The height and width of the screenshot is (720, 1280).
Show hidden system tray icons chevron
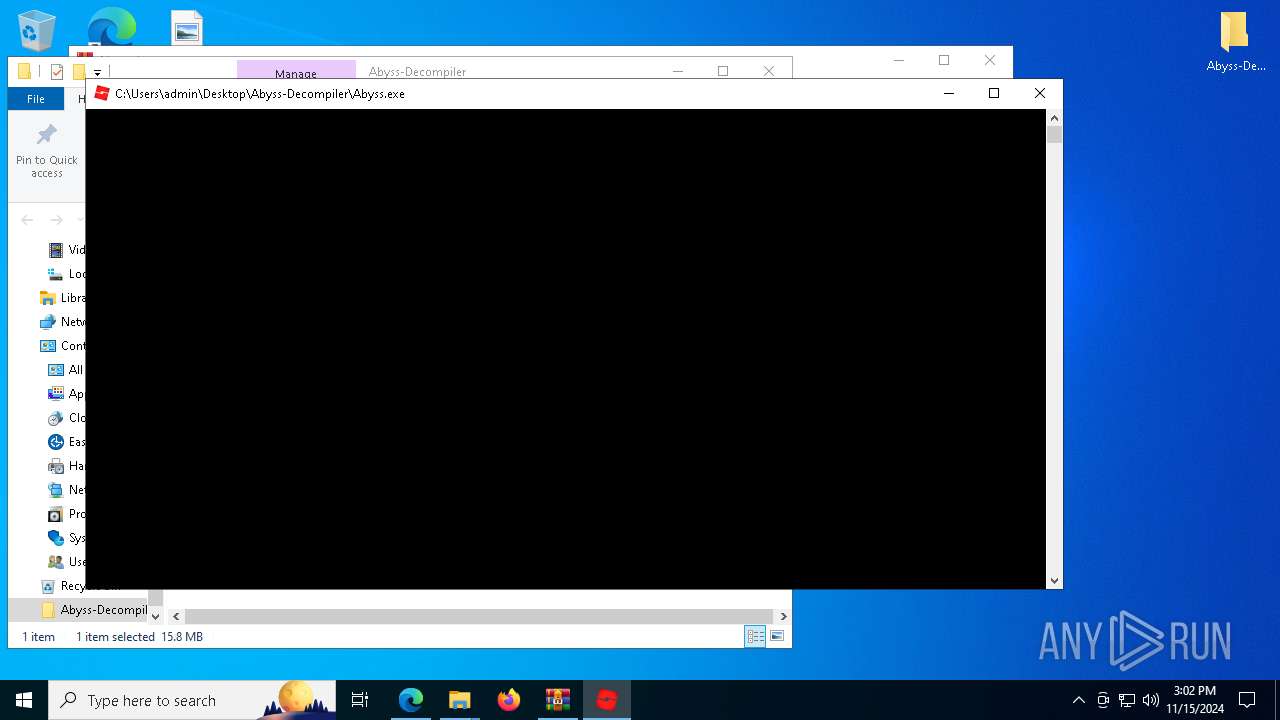click(1078, 700)
